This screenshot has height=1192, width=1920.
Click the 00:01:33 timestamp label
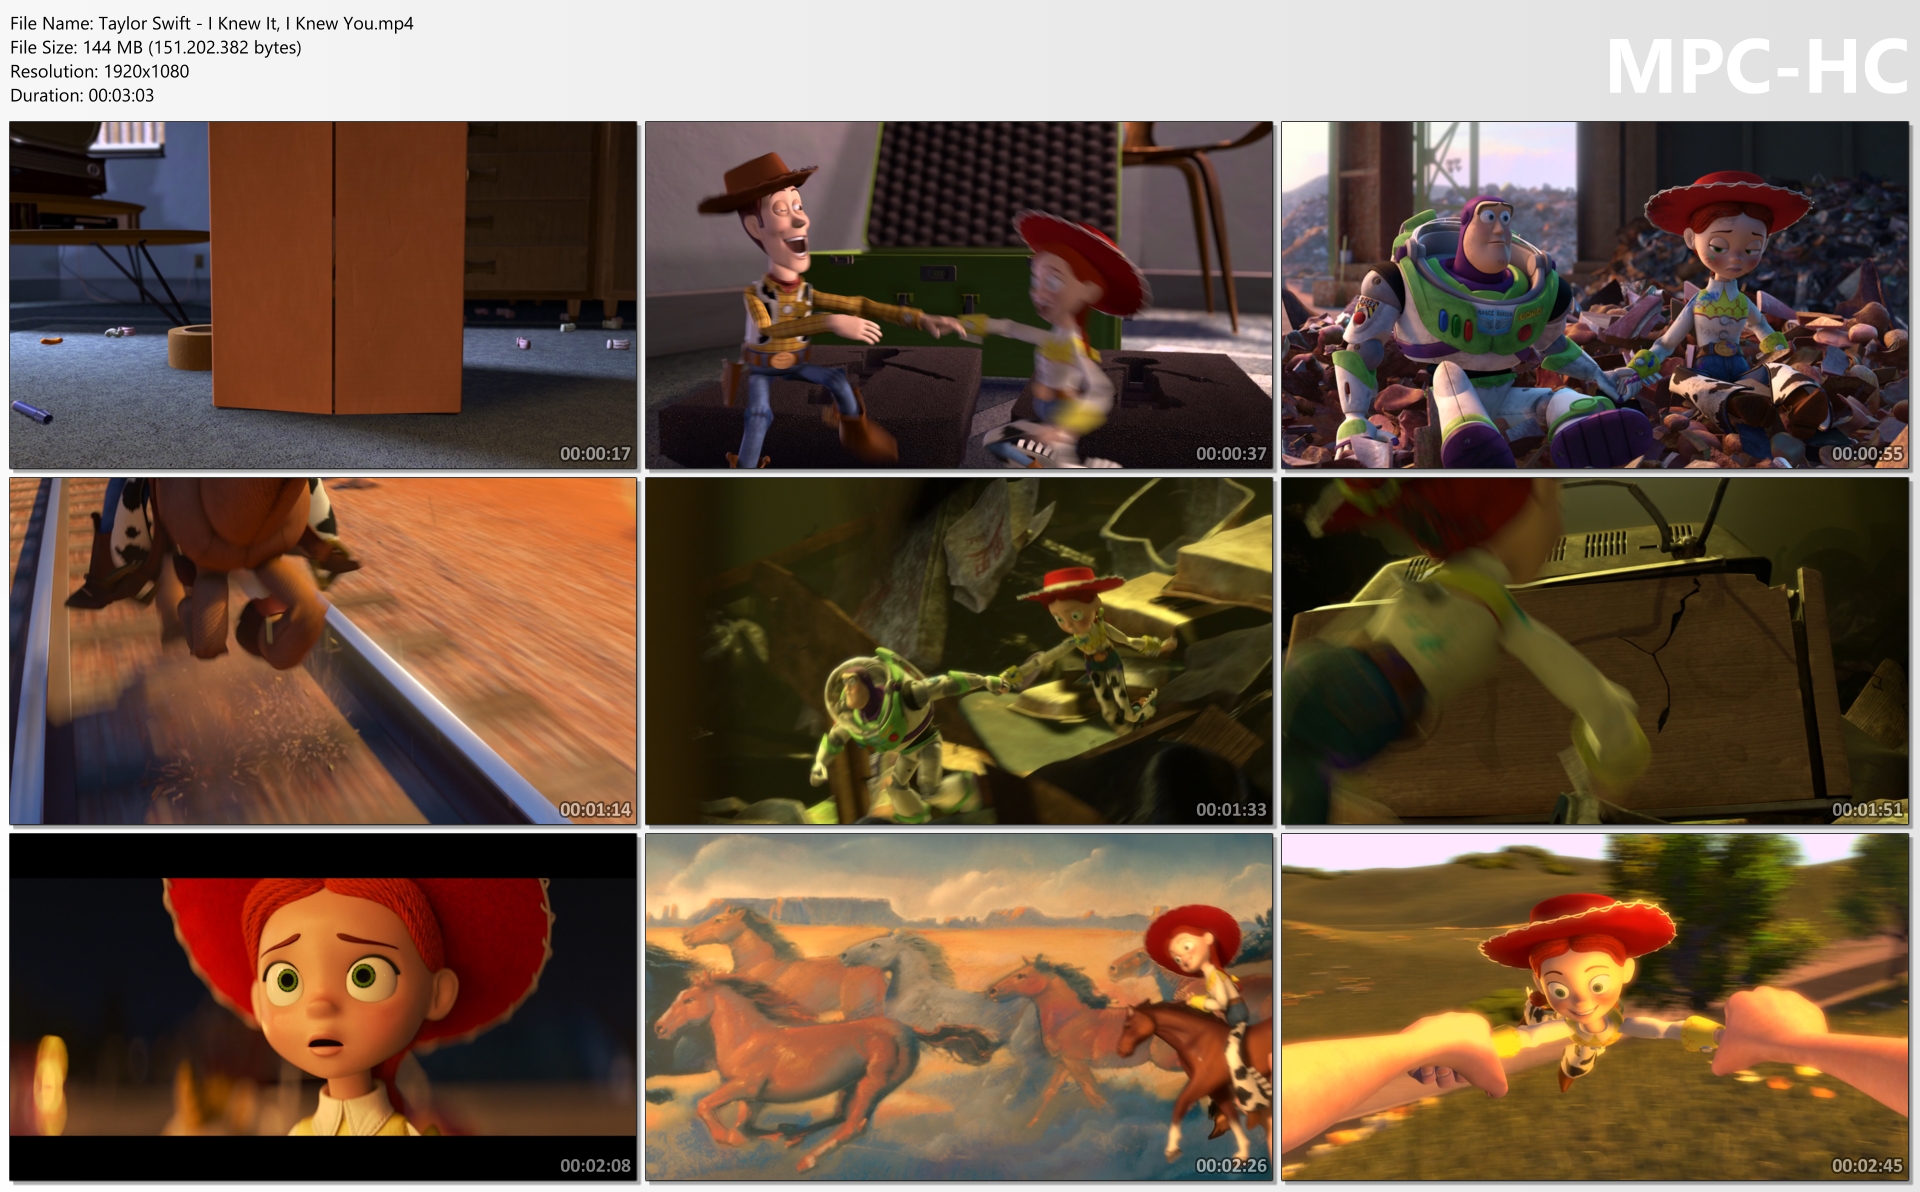(x=1231, y=810)
